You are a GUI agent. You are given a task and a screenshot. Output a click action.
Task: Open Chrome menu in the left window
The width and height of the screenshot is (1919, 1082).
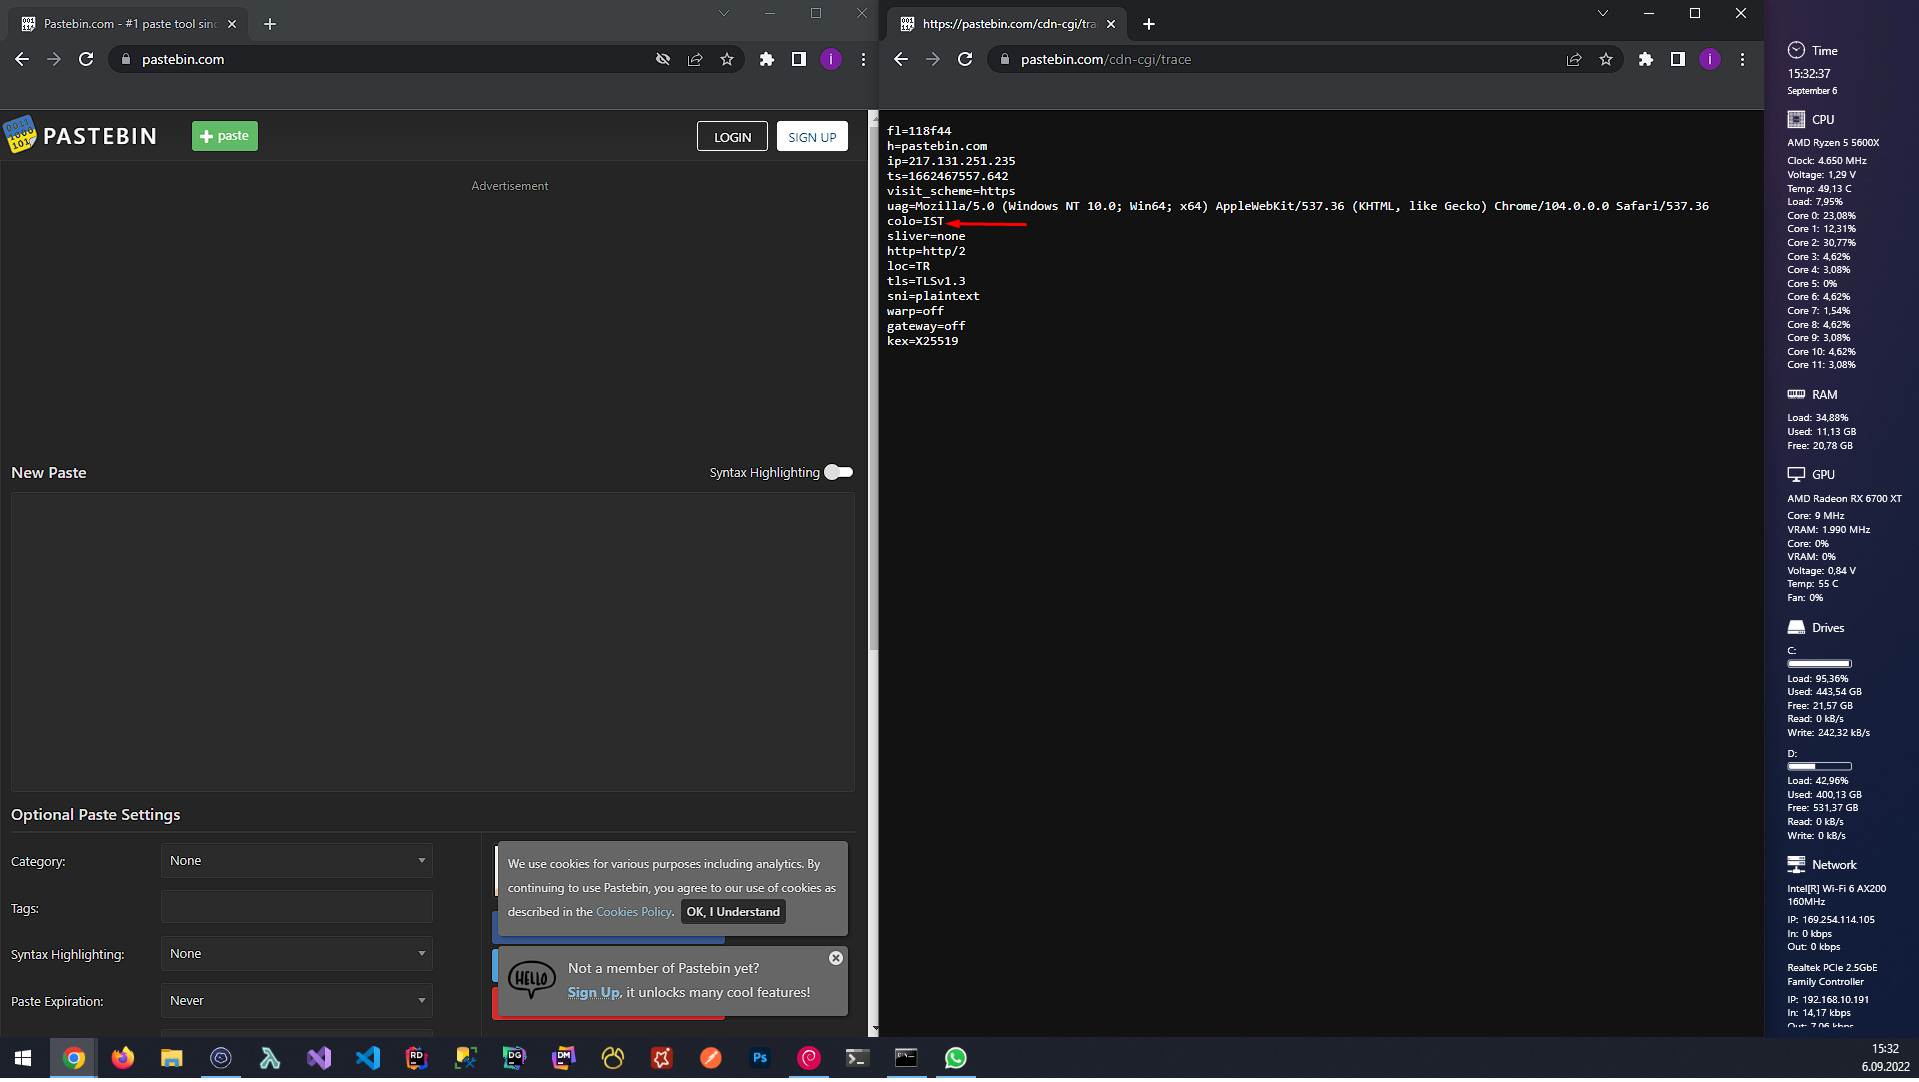coord(863,59)
